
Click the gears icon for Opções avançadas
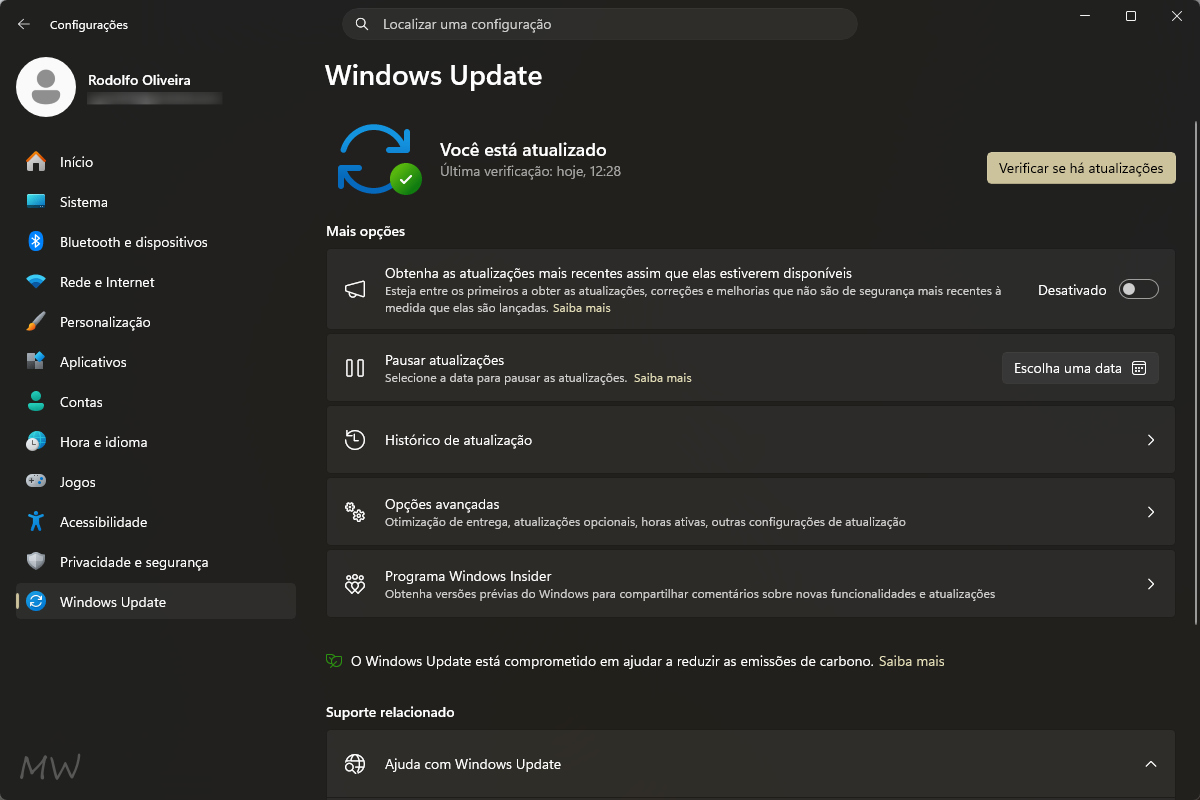[x=355, y=512]
